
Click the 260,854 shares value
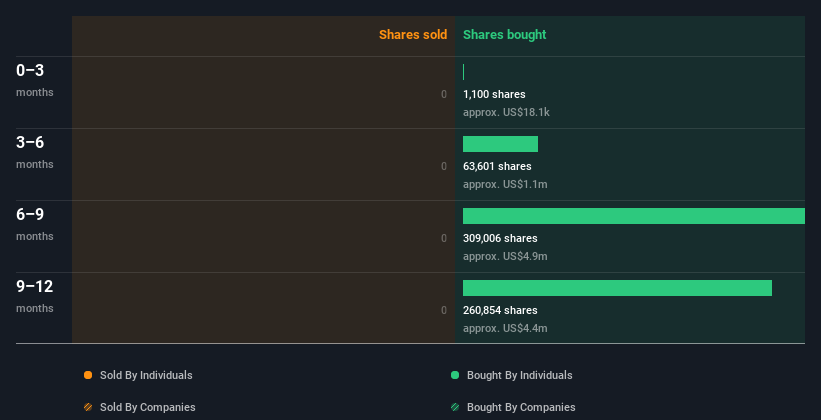500,310
